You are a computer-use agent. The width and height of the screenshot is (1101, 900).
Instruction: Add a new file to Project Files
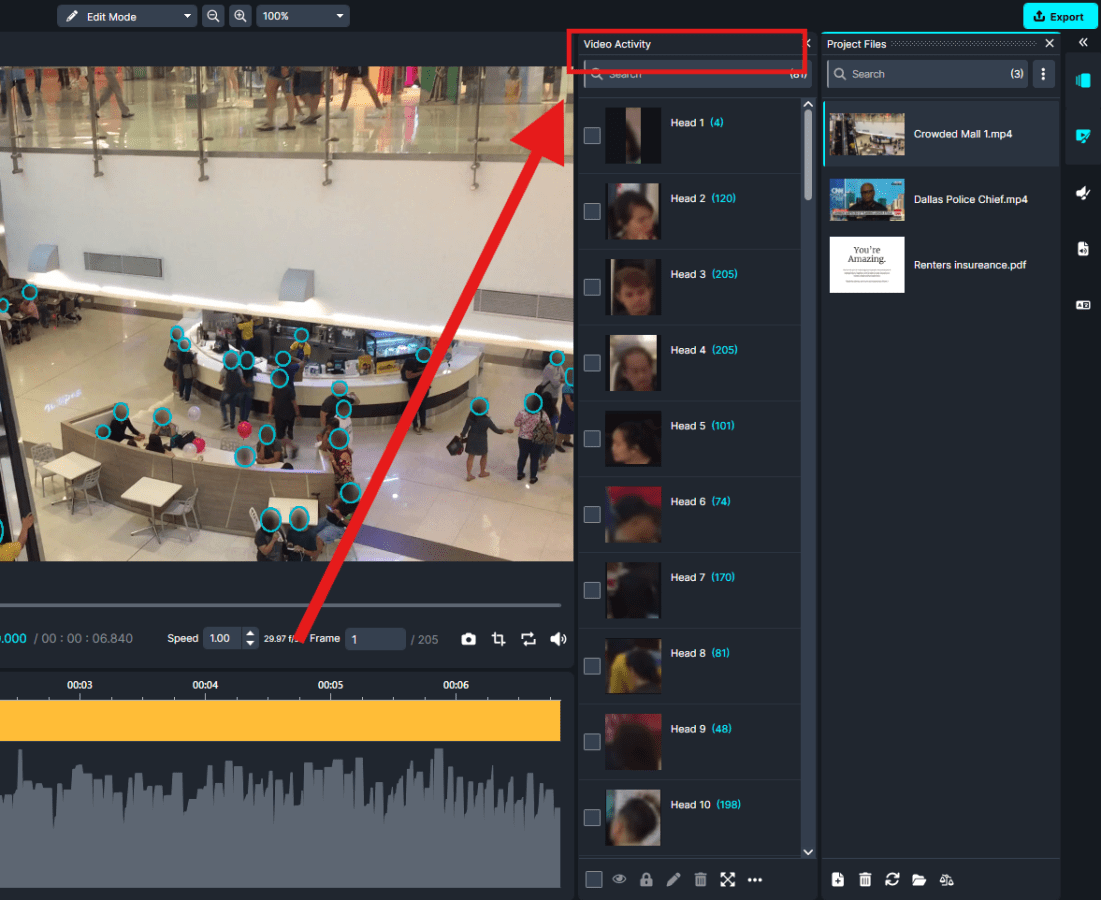(838, 879)
